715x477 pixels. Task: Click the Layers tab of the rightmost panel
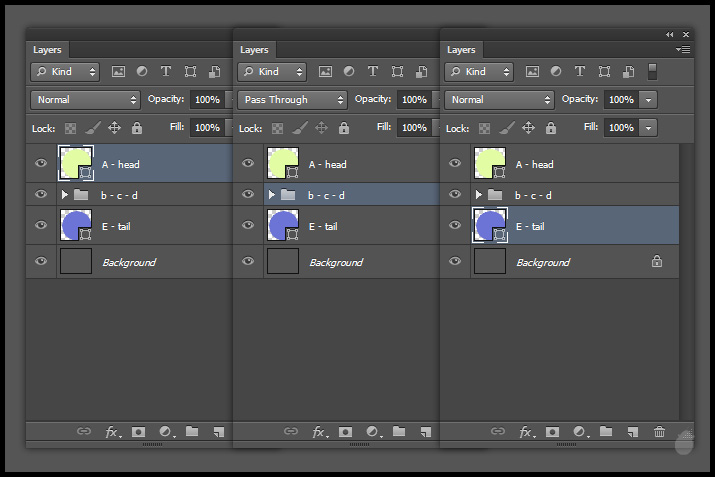click(x=461, y=49)
